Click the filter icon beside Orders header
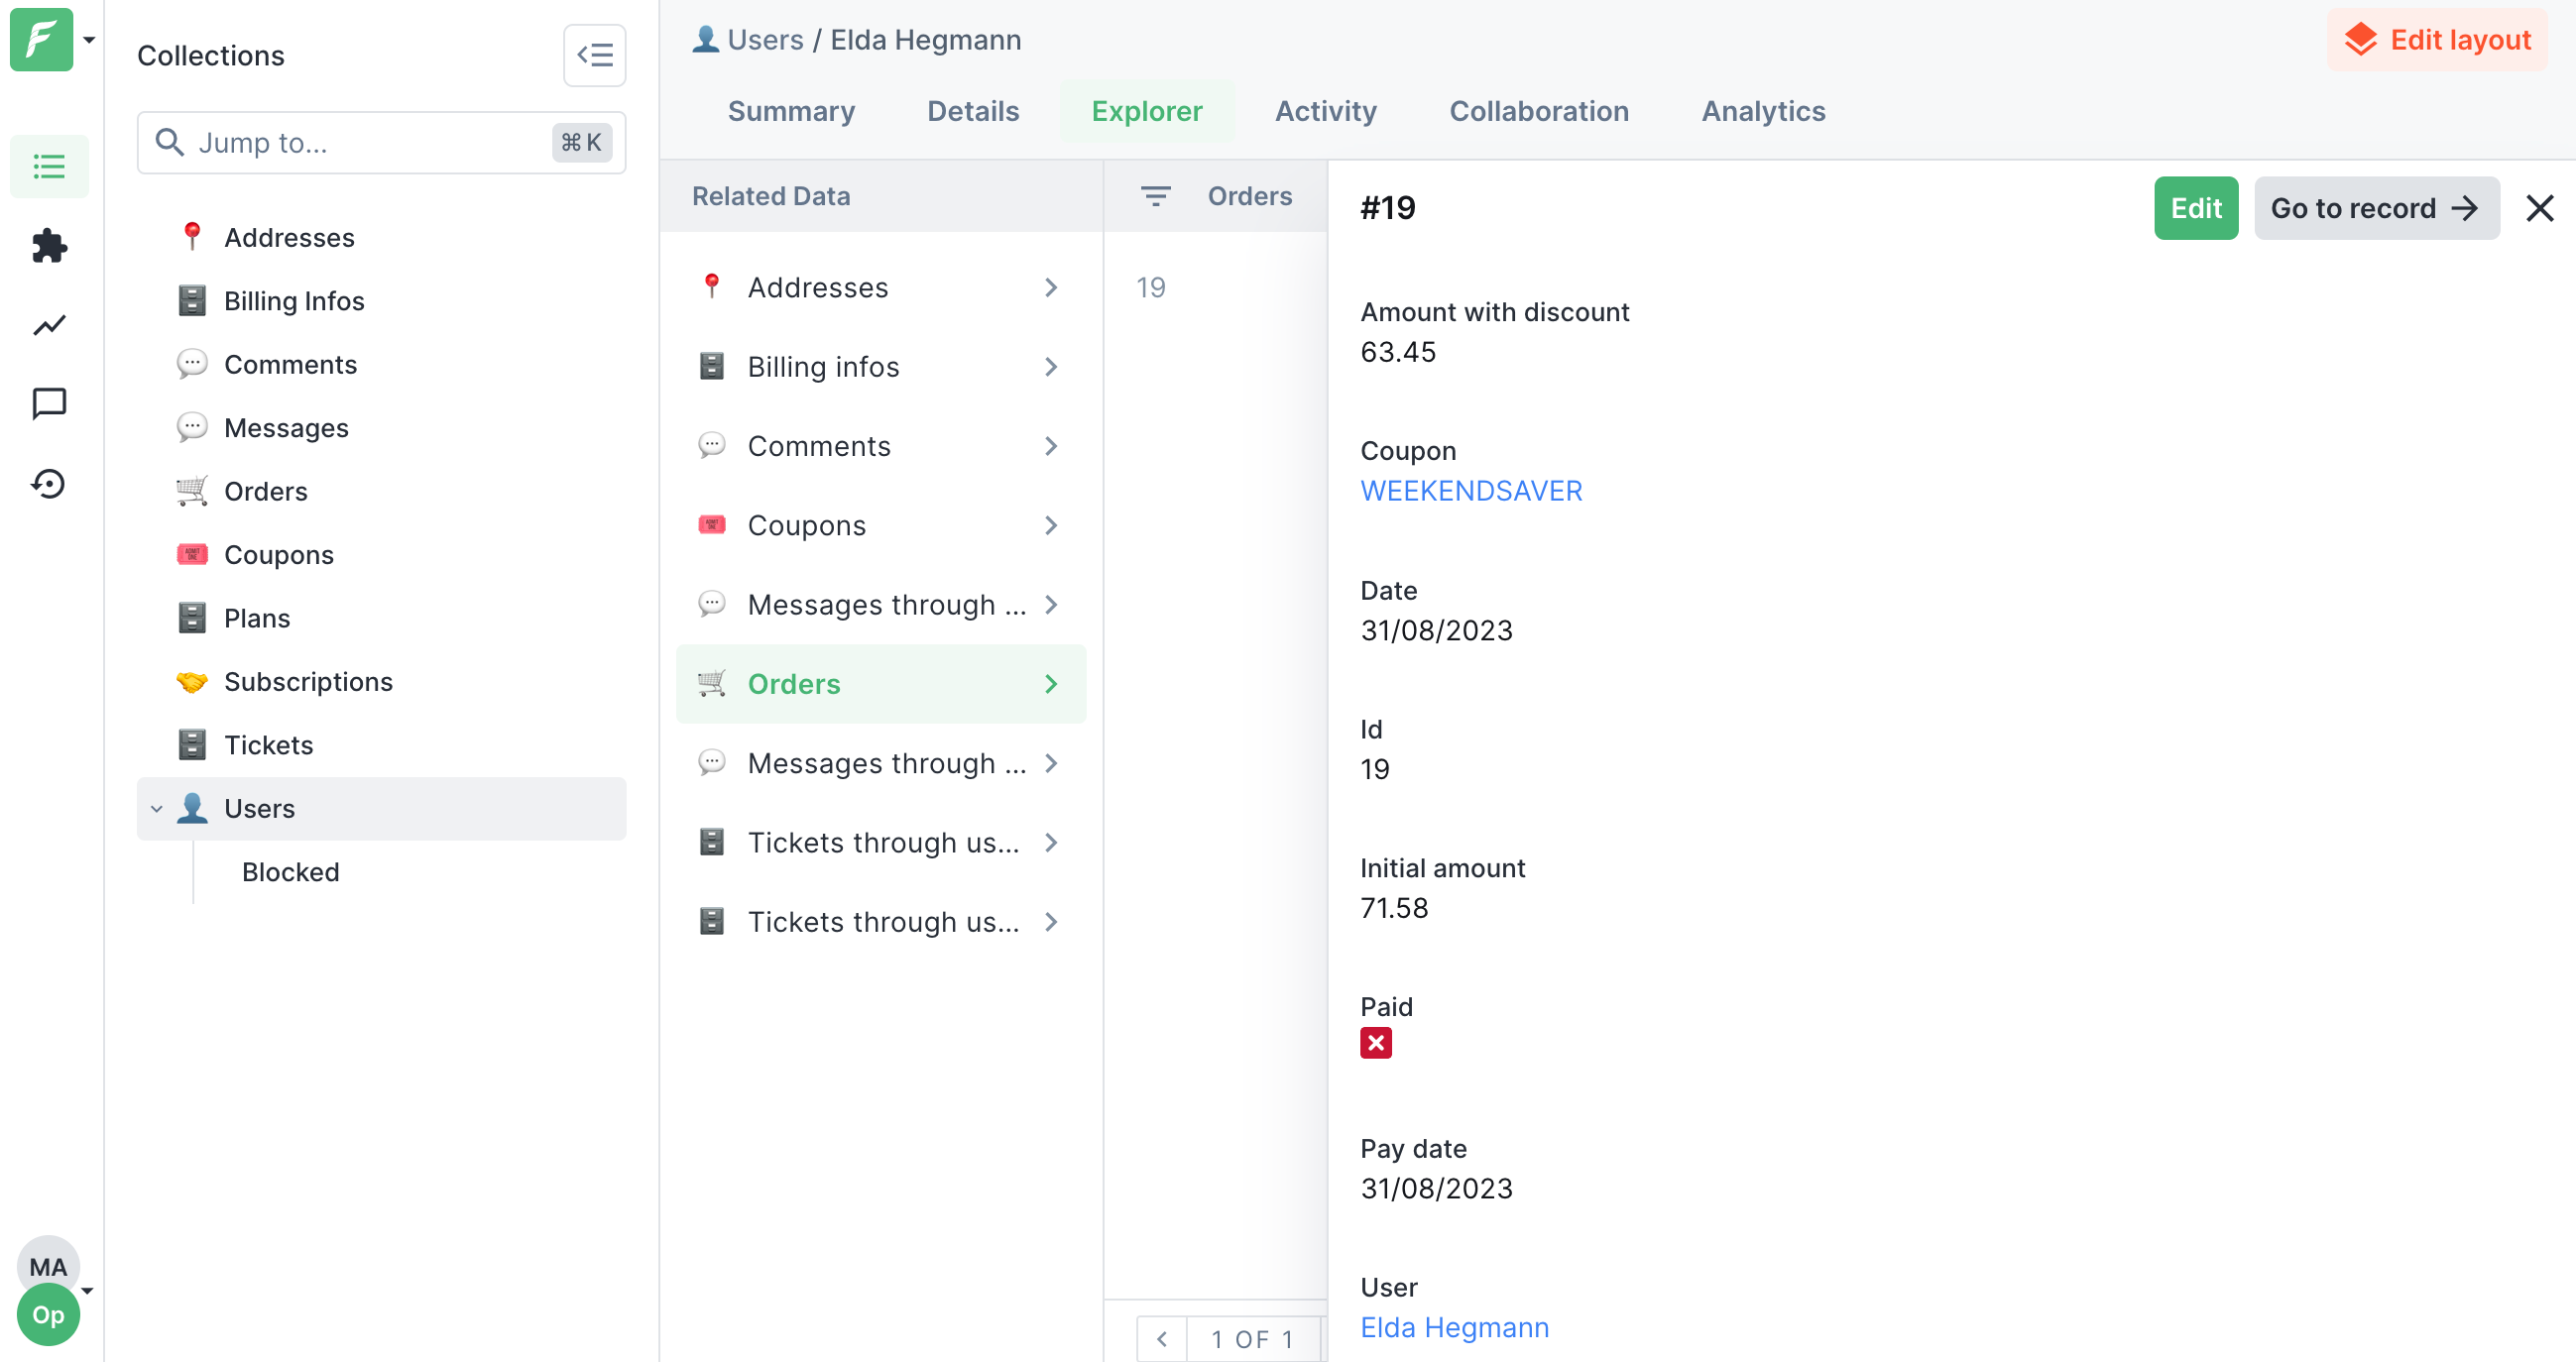The height and width of the screenshot is (1362, 2576). [1155, 196]
